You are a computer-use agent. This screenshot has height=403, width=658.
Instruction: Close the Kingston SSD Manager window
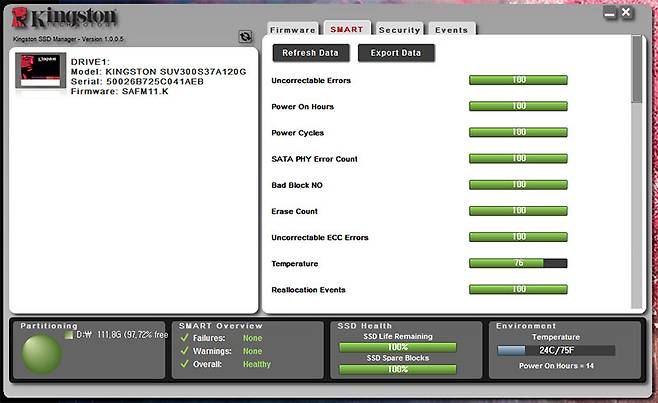coord(625,13)
